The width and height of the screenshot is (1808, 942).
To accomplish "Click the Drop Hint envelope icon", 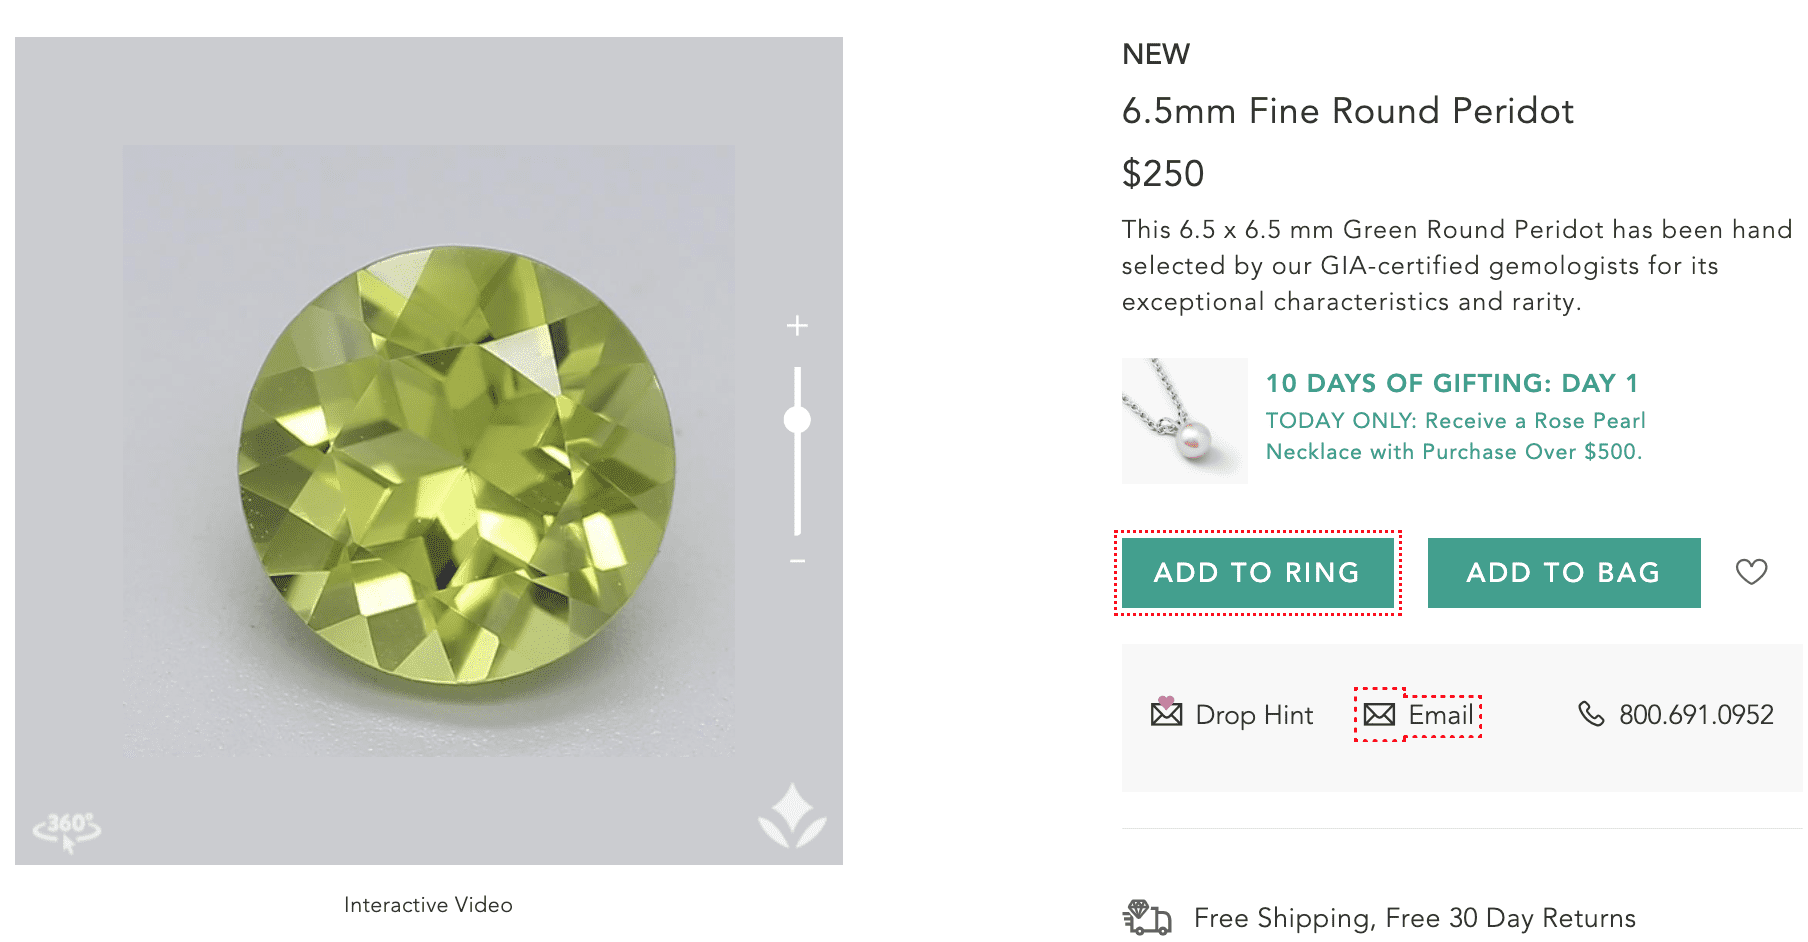I will [x=1166, y=712].
